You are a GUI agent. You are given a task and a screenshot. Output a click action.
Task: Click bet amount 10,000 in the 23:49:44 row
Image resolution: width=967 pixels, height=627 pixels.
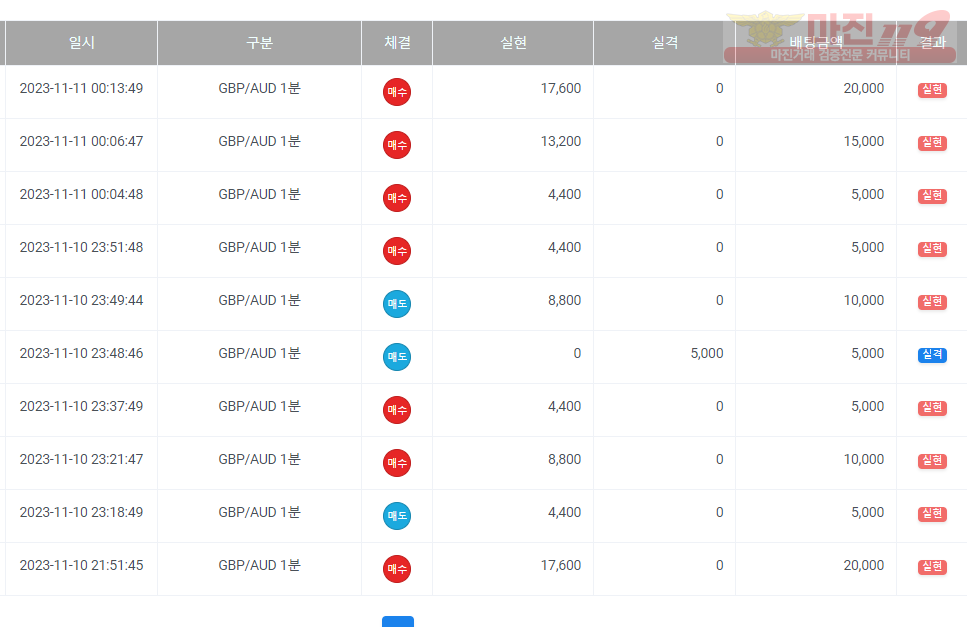863,300
